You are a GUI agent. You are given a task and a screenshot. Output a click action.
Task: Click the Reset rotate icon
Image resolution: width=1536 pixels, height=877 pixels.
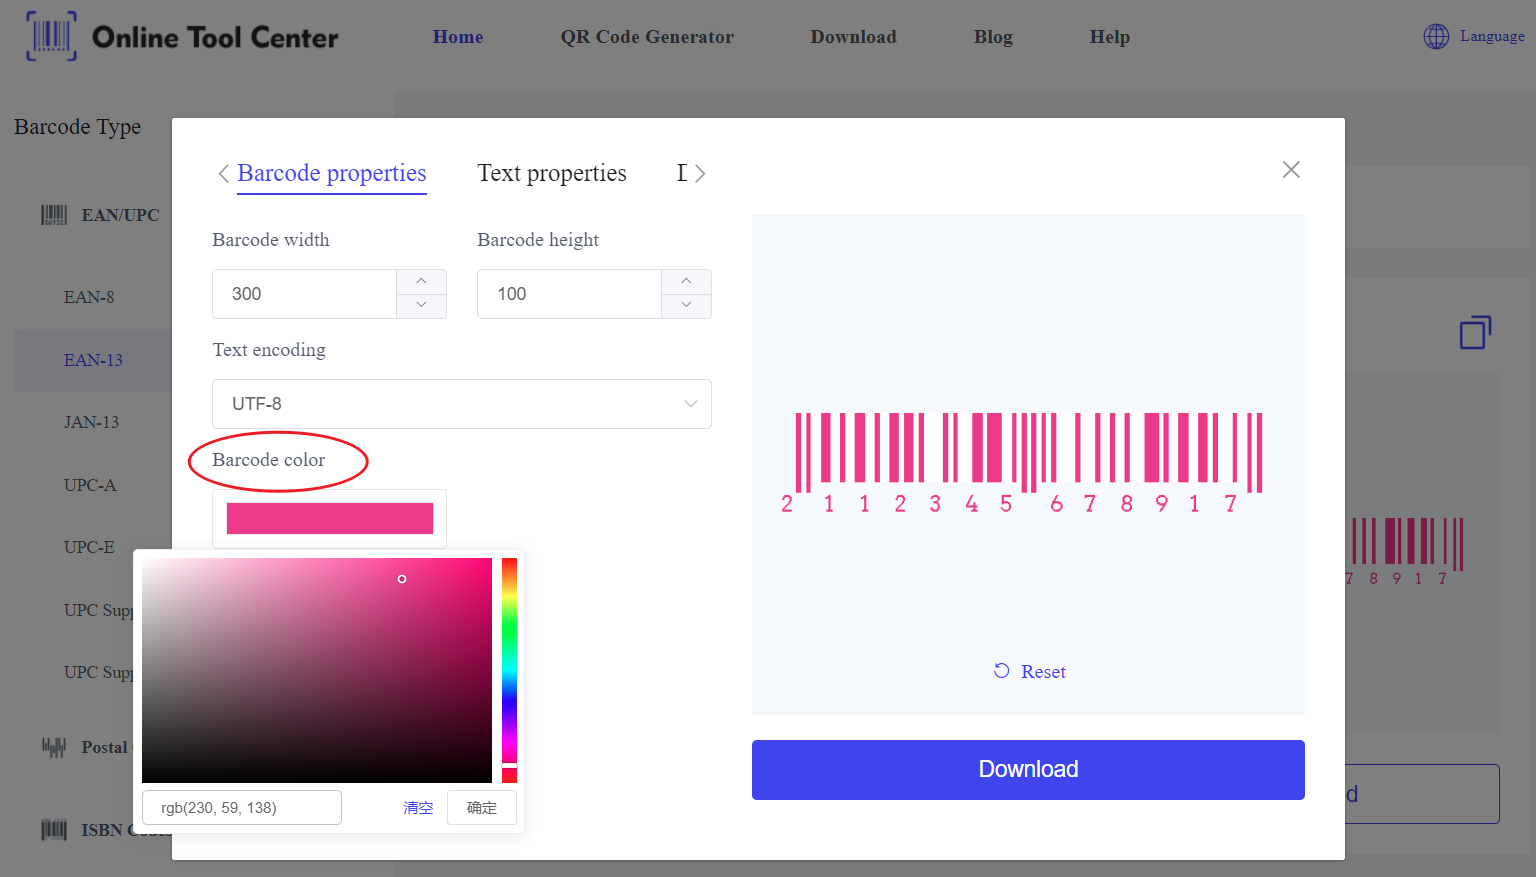click(x=1001, y=671)
